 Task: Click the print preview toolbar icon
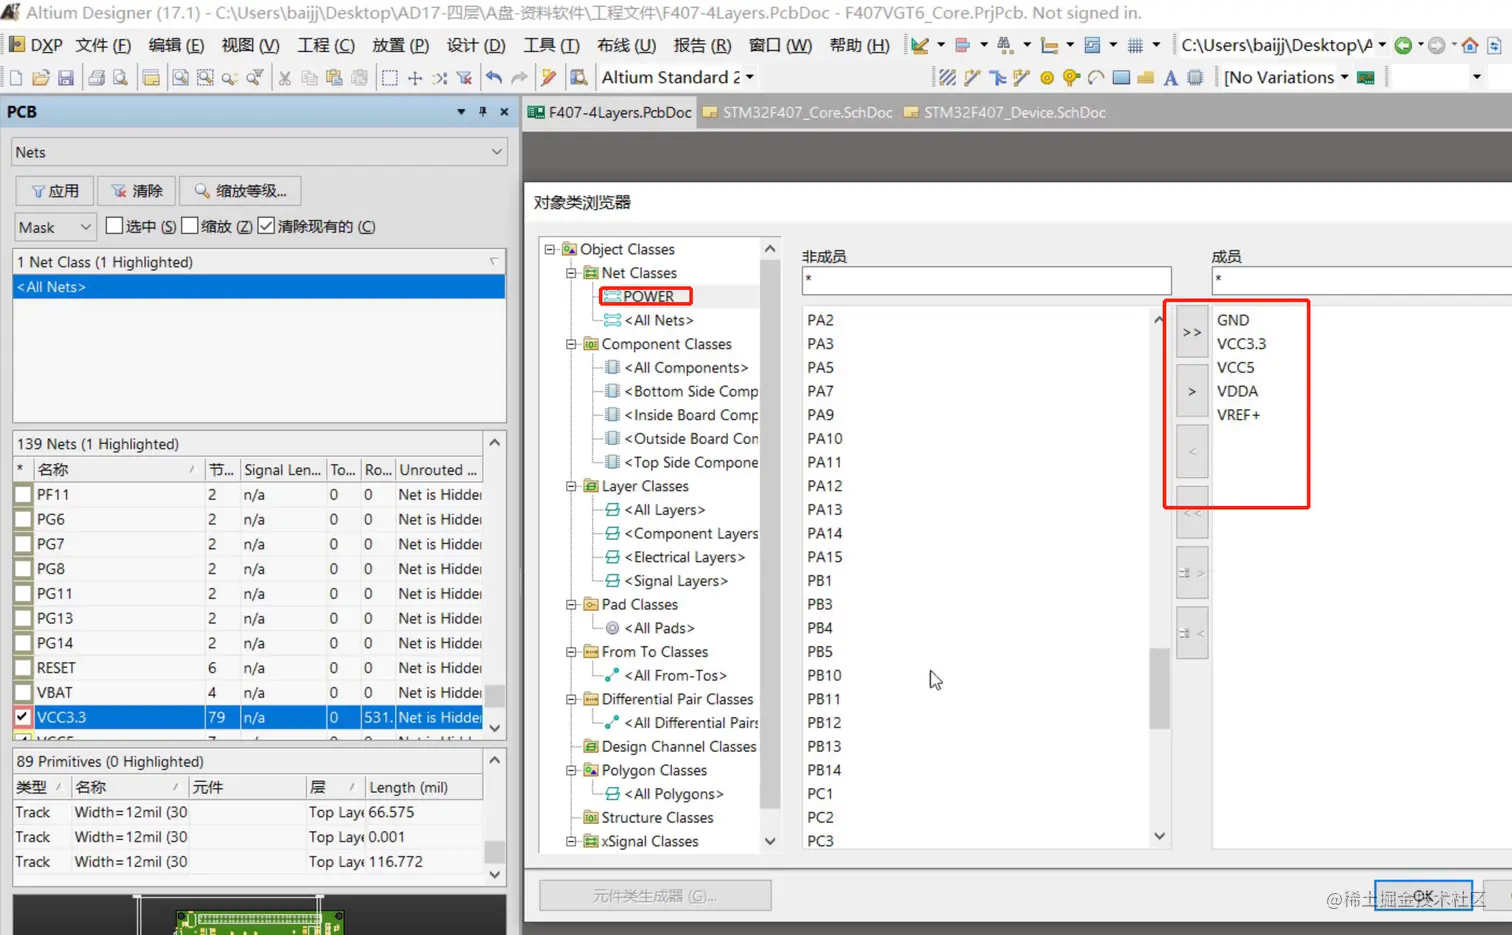pos(120,78)
